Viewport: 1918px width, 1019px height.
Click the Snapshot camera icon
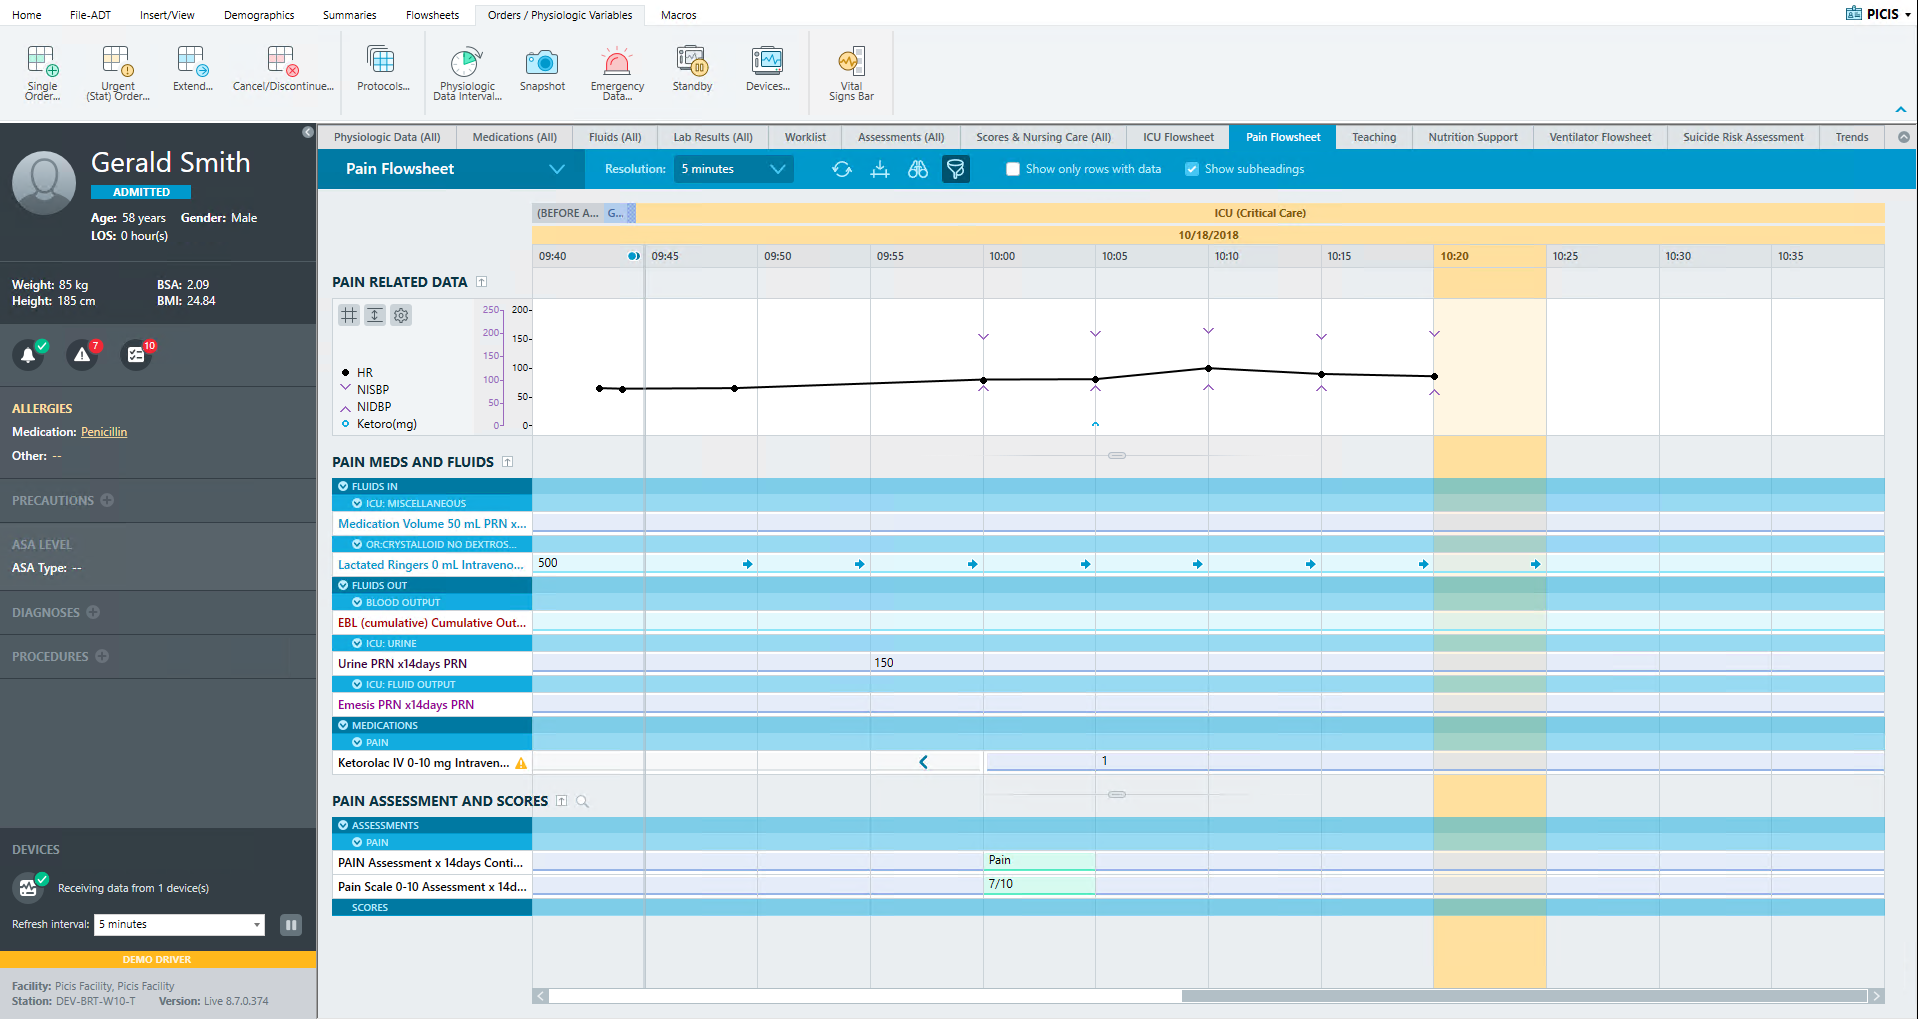pos(541,64)
